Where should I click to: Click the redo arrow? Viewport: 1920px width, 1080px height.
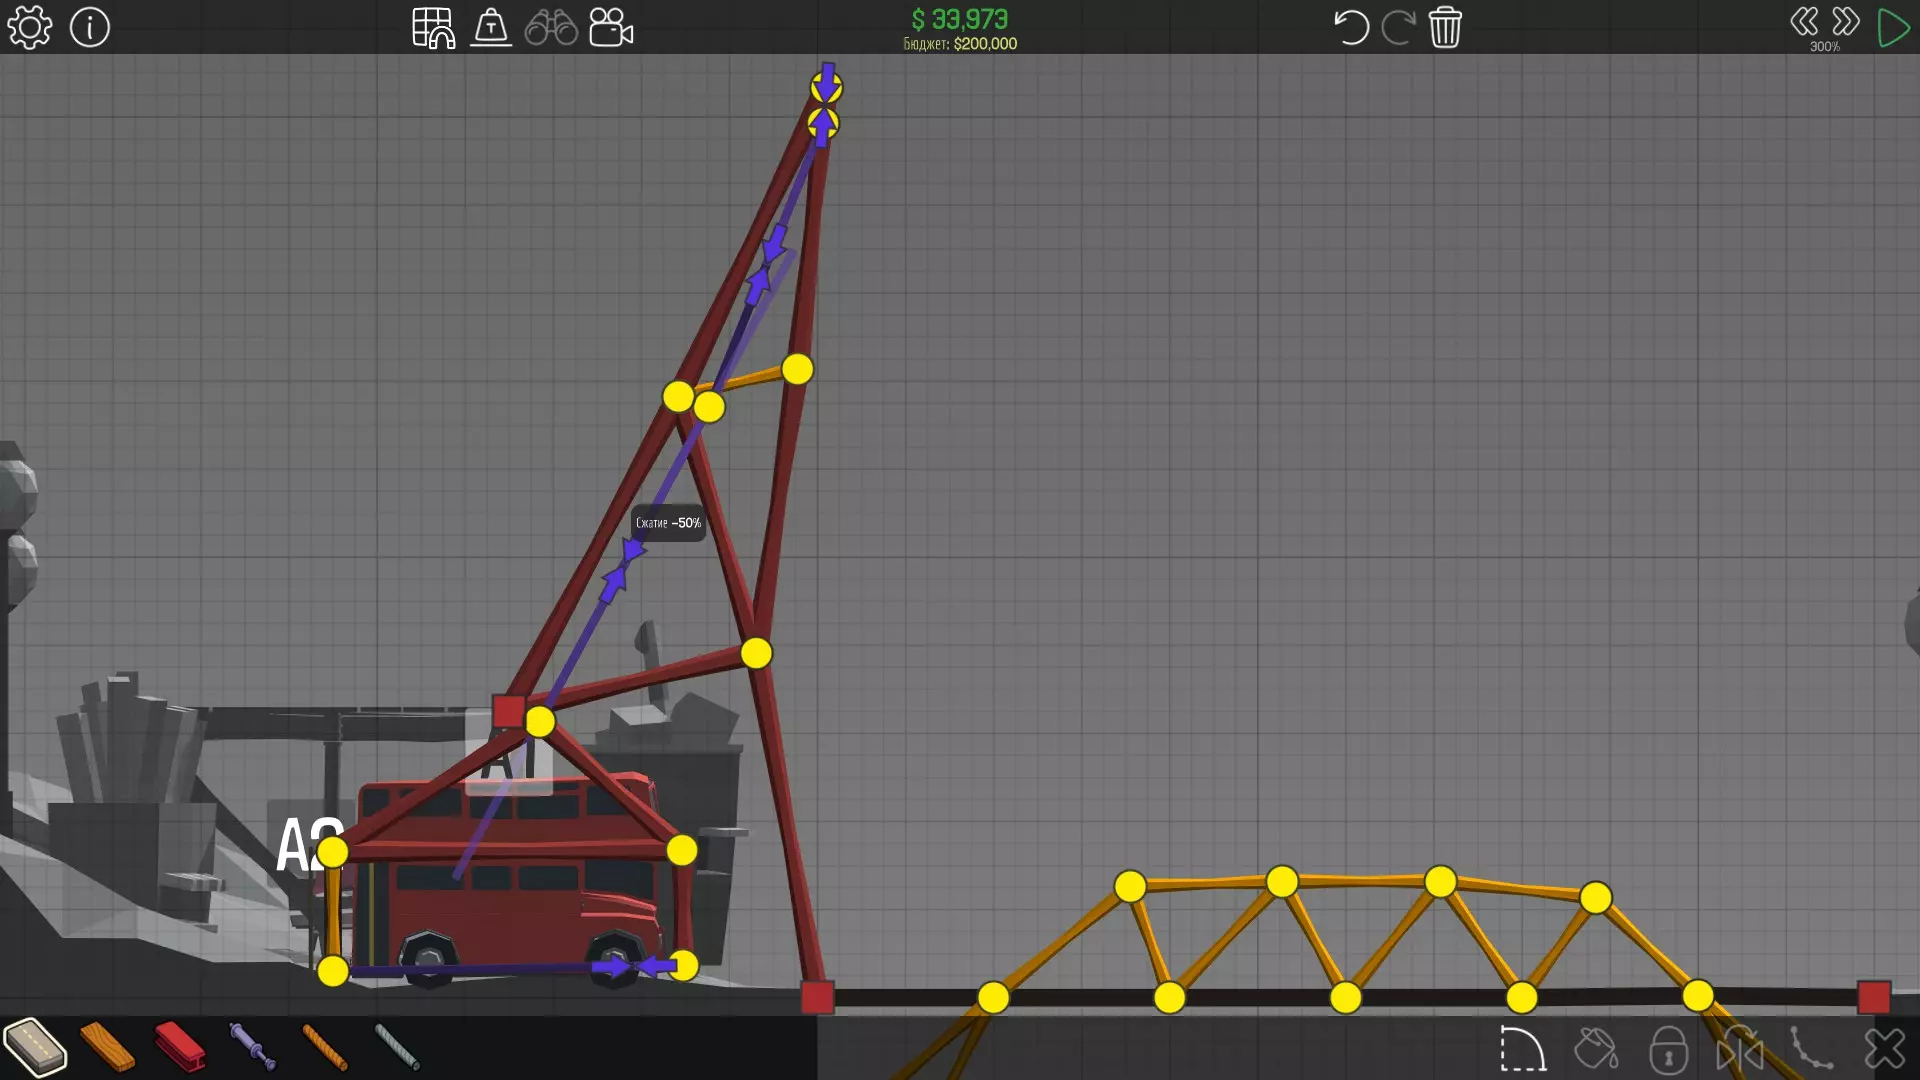click(1398, 27)
